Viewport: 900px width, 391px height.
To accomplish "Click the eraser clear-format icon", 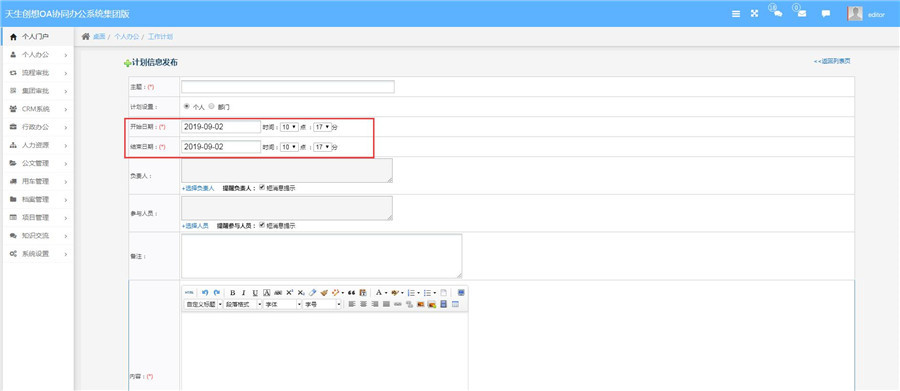I will pos(312,292).
